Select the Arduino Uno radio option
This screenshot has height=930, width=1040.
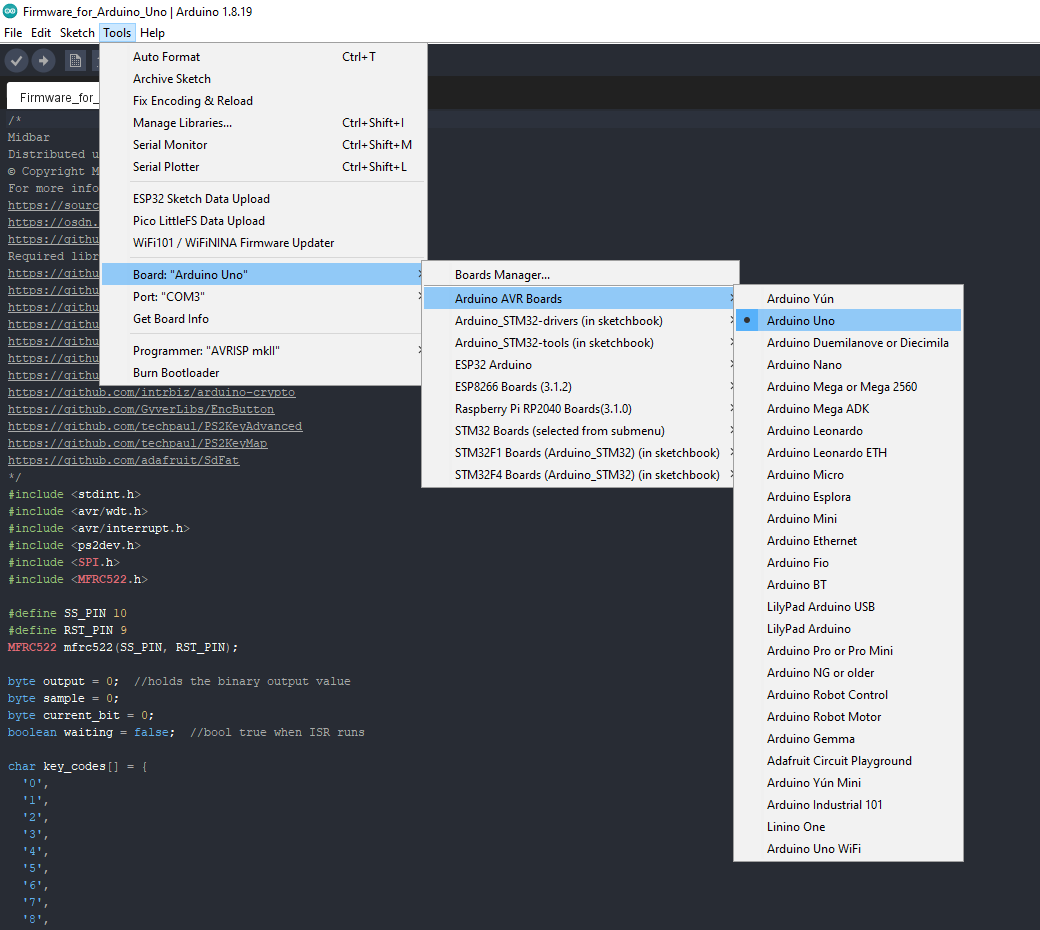click(800, 321)
